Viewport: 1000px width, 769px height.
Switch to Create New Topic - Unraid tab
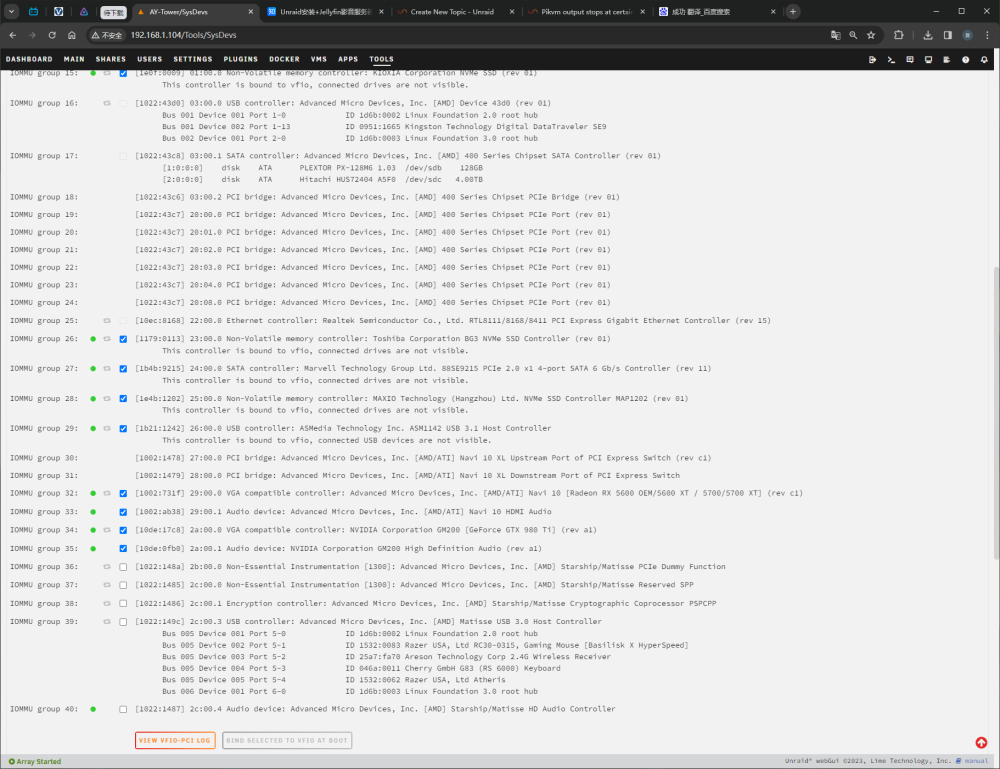tap(455, 11)
